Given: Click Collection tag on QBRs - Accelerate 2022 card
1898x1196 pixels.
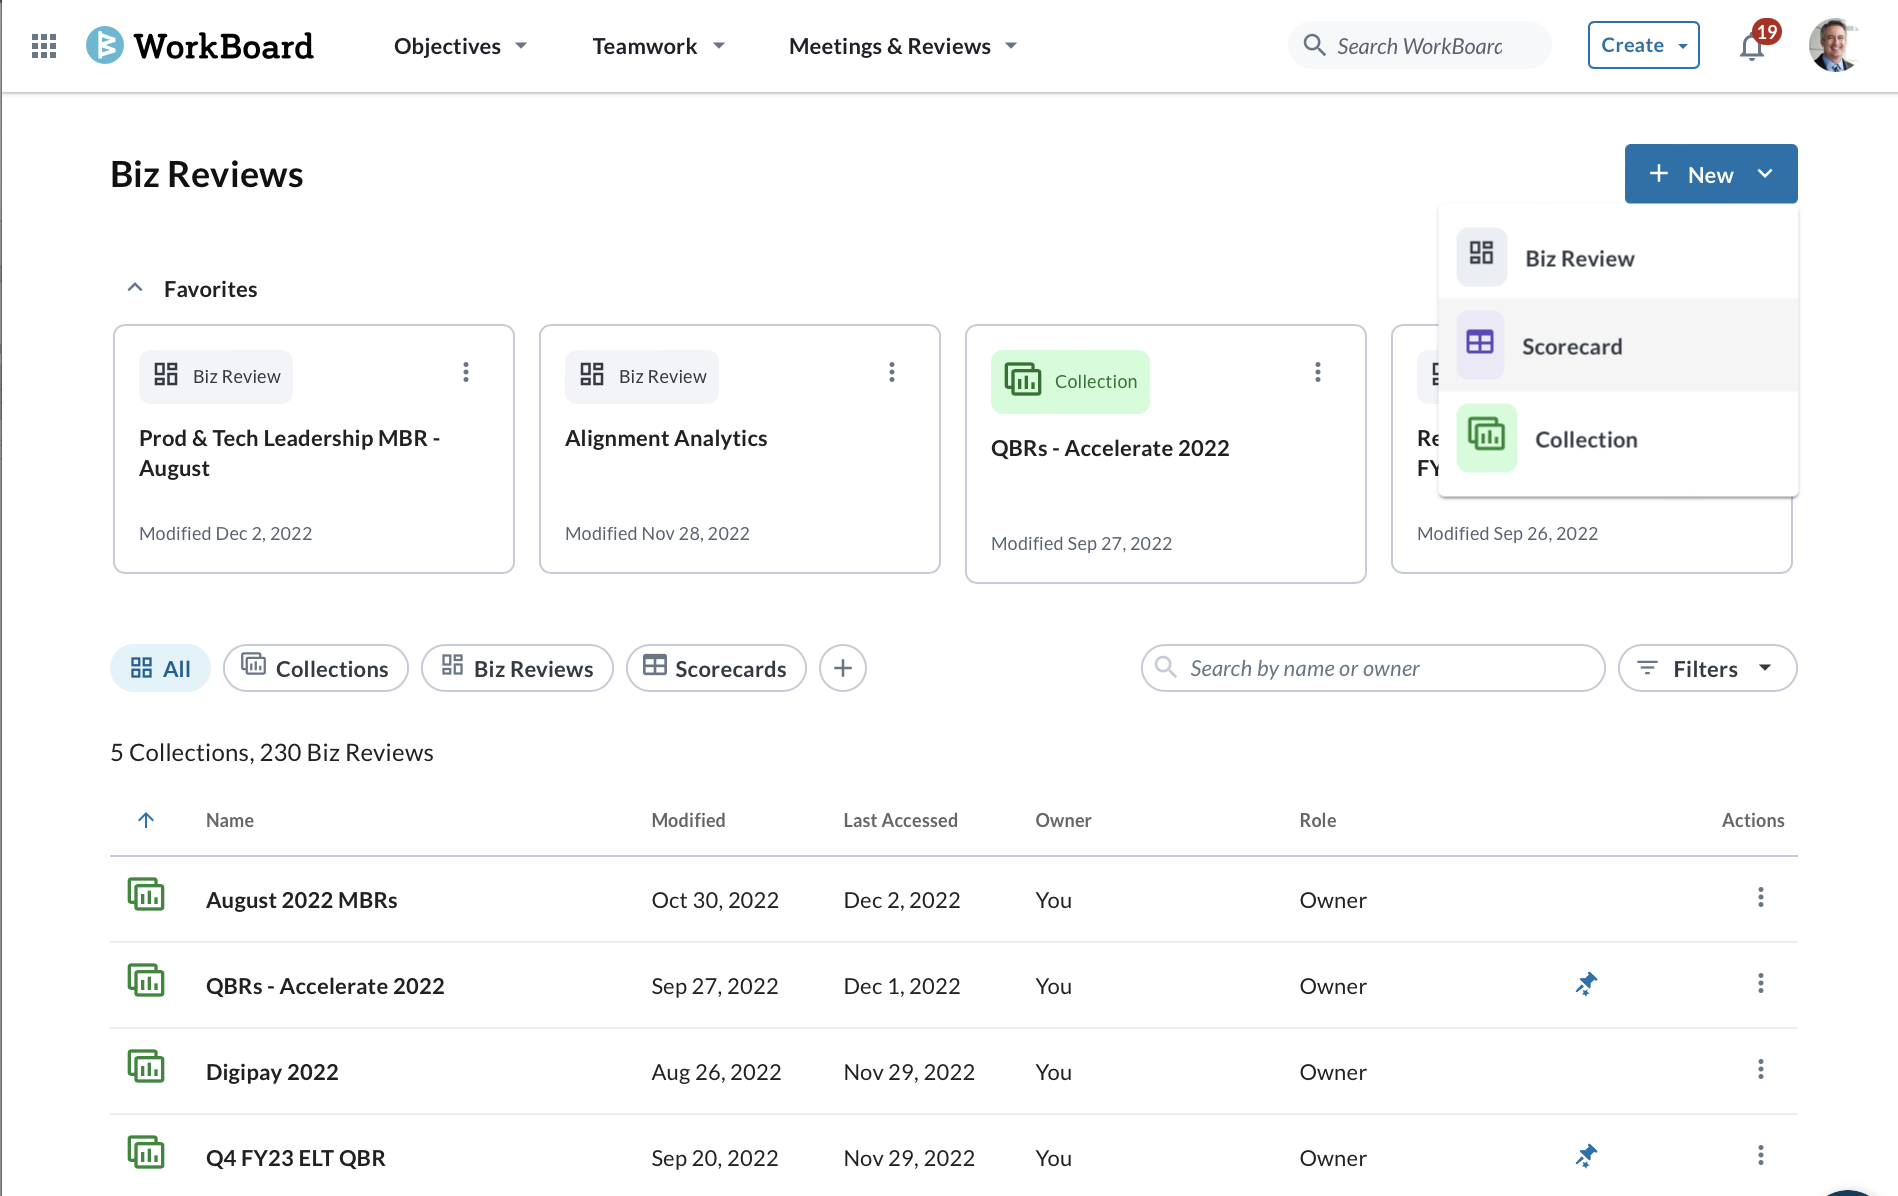Looking at the screenshot, I should [1070, 381].
